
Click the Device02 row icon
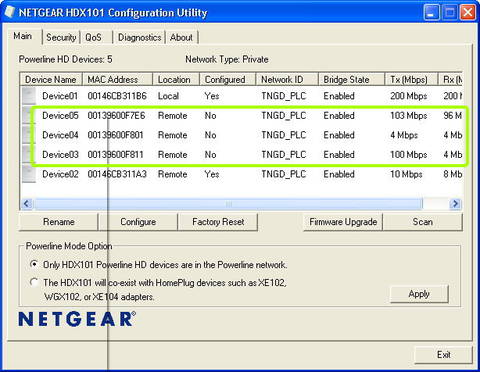[x=29, y=174]
